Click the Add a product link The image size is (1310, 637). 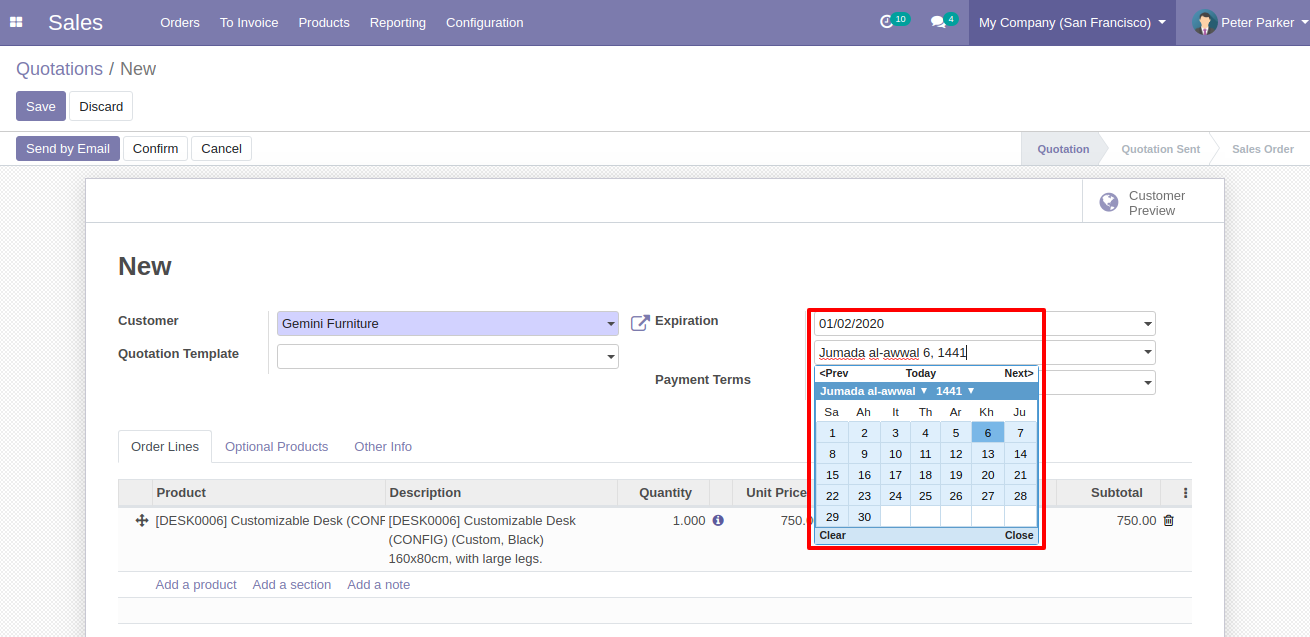point(196,585)
